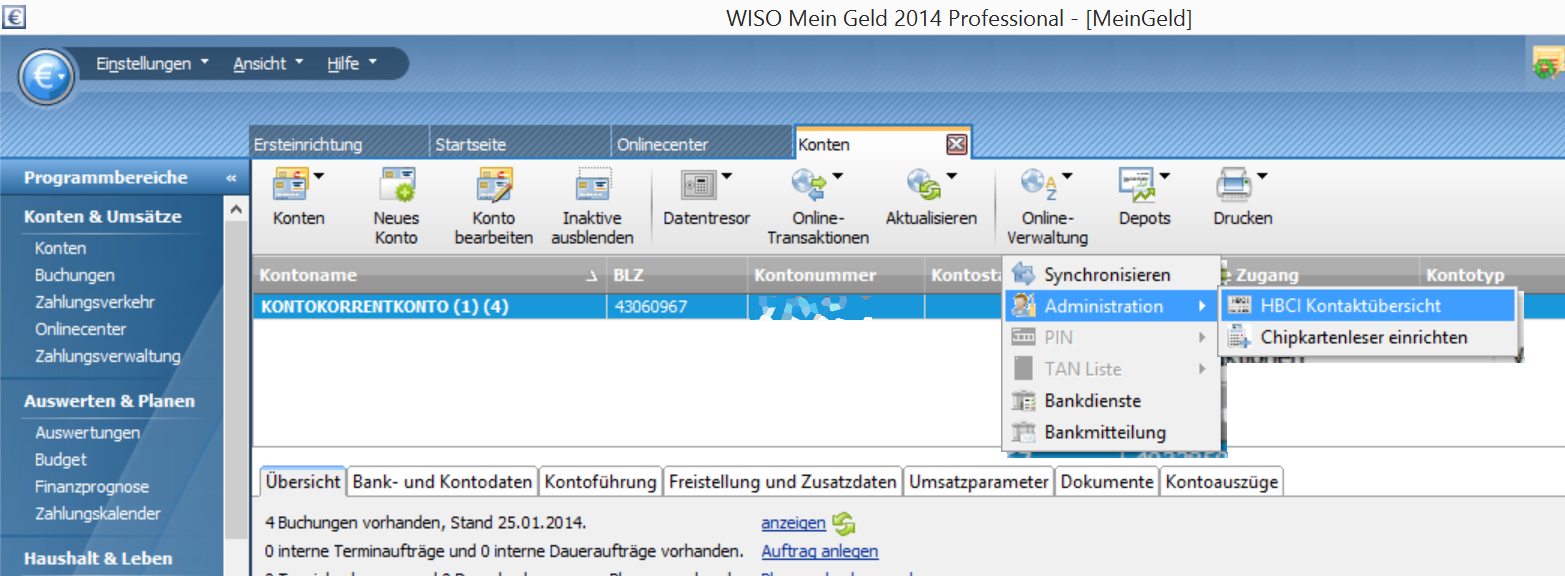1565x576 pixels.
Task: Expand the Depots dropdown arrow
Action: [1165, 177]
